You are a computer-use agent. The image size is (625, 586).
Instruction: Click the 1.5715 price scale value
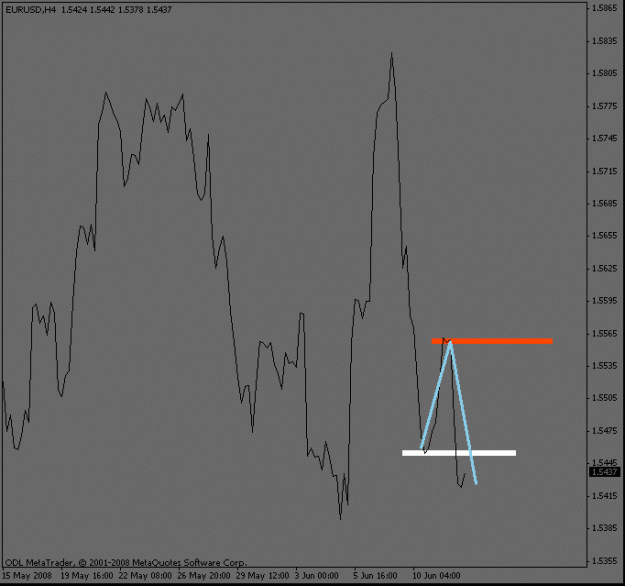604,171
